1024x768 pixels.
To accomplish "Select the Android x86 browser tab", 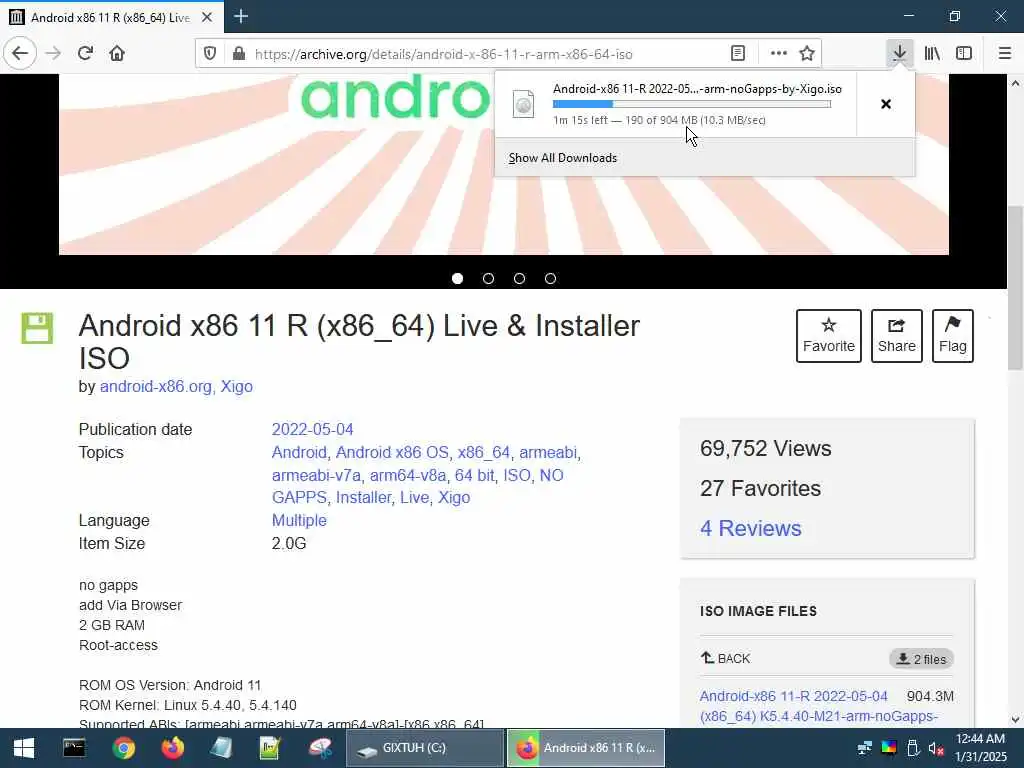I will coord(111,17).
